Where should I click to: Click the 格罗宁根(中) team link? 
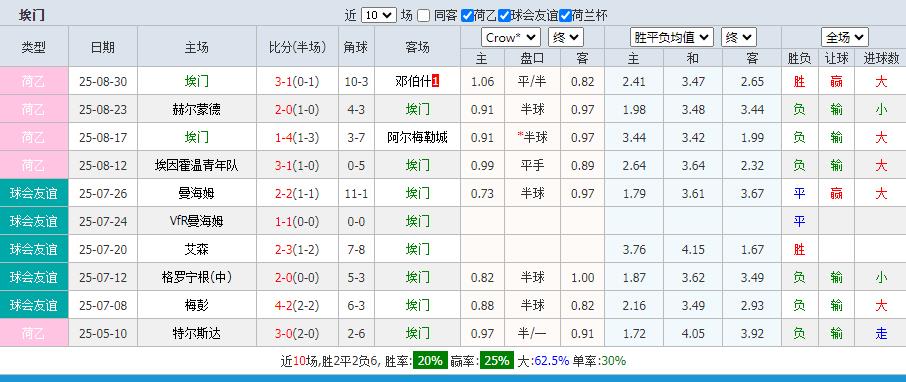pyautogui.click(x=197, y=277)
